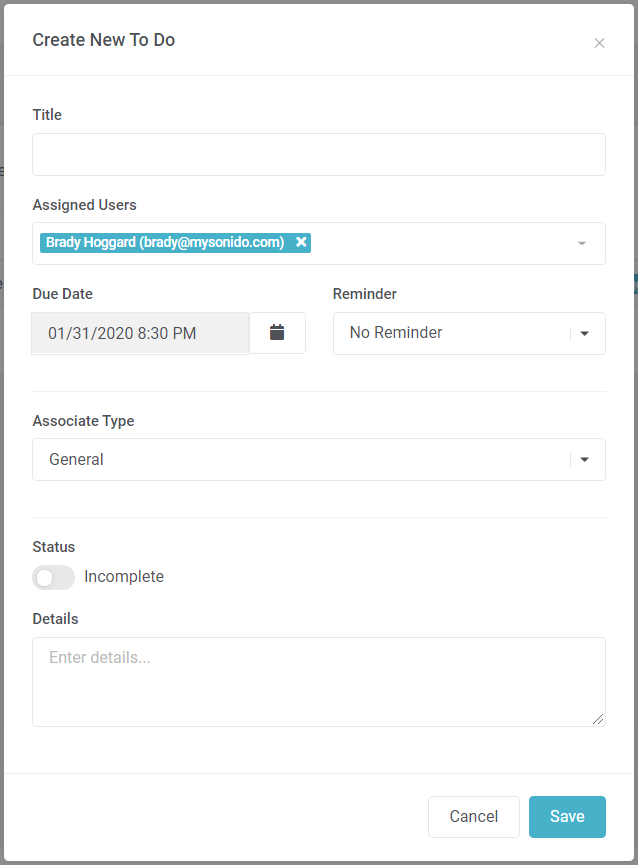Select the 'No Reminder' dropdown value
Screen dimensions: 638x865
click(x=396, y=333)
